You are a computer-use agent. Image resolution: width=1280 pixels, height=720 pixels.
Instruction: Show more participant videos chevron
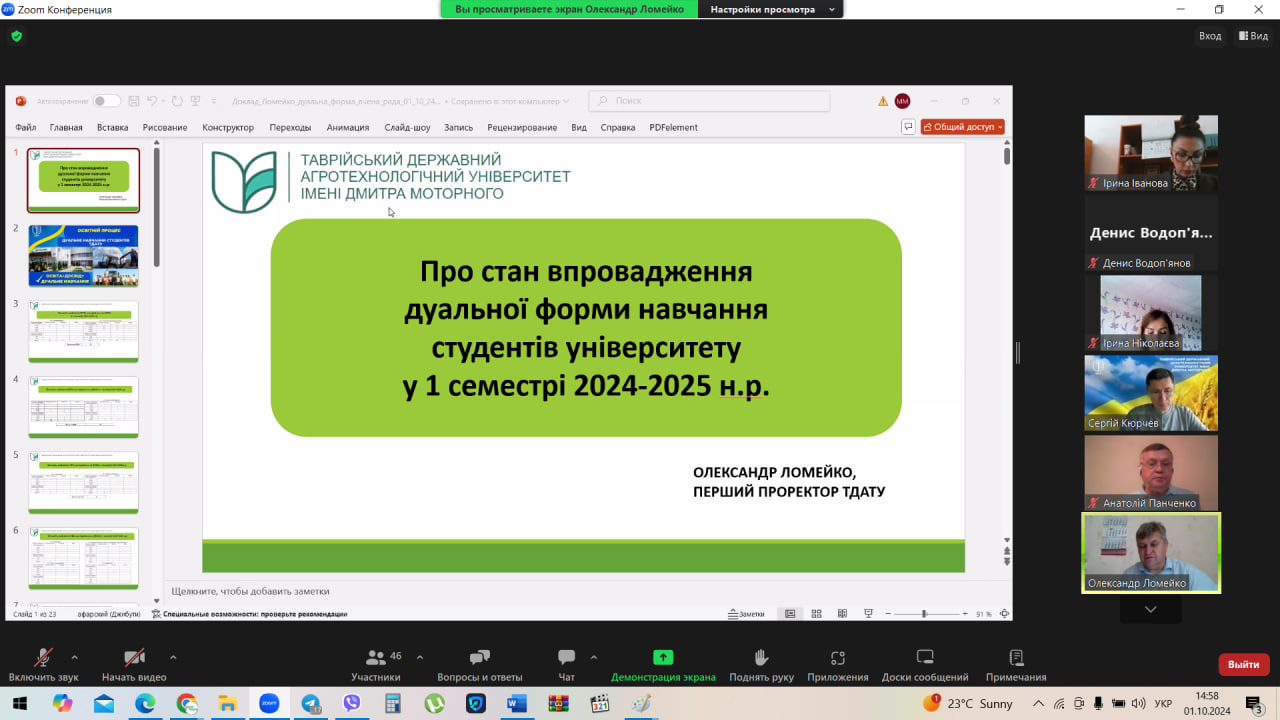[x=1150, y=609]
